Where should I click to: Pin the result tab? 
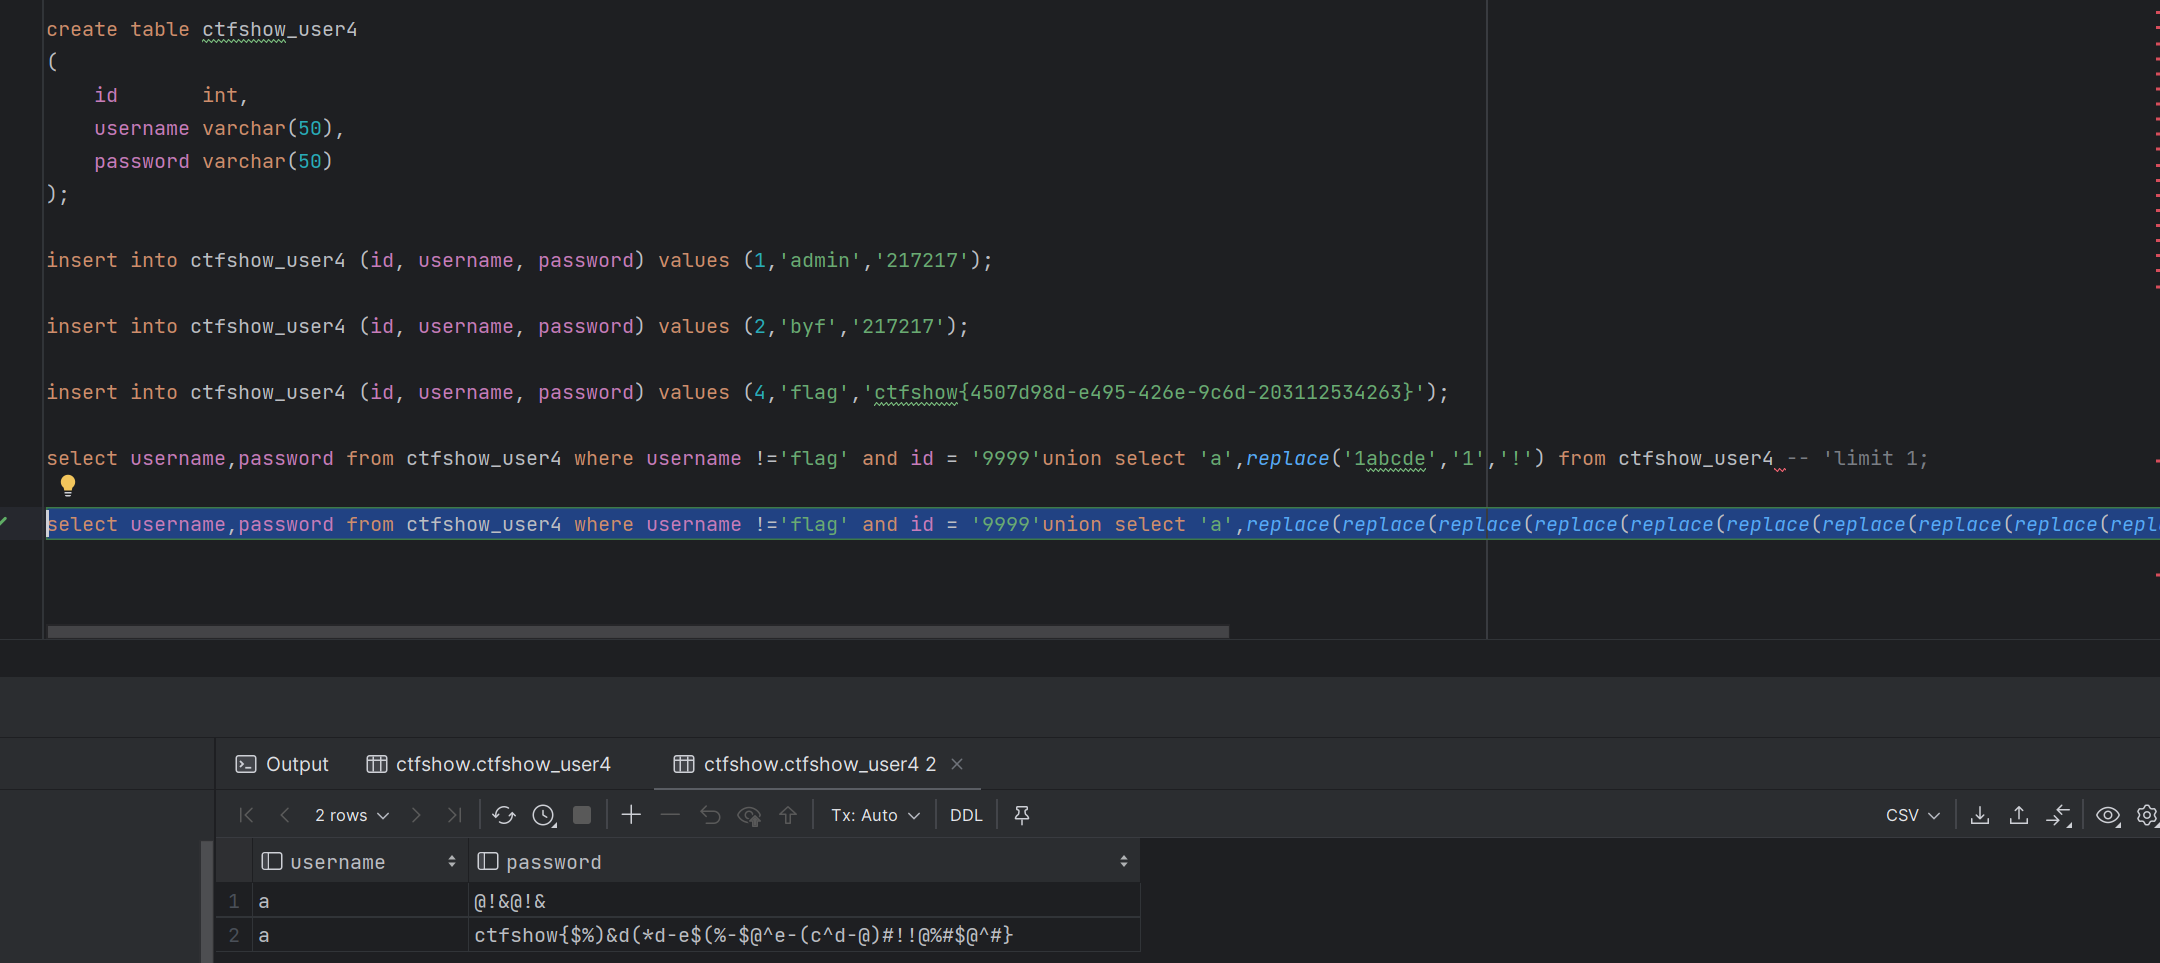(x=1022, y=815)
